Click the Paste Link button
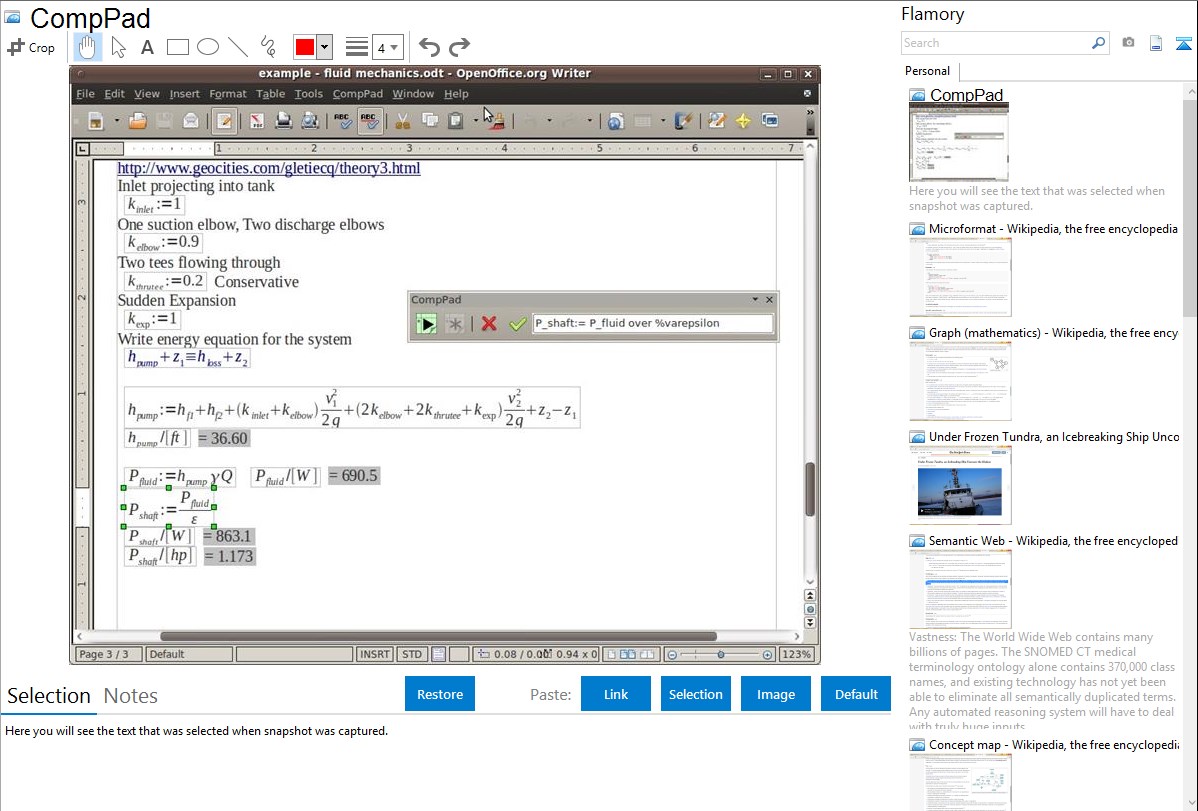 point(616,694)
